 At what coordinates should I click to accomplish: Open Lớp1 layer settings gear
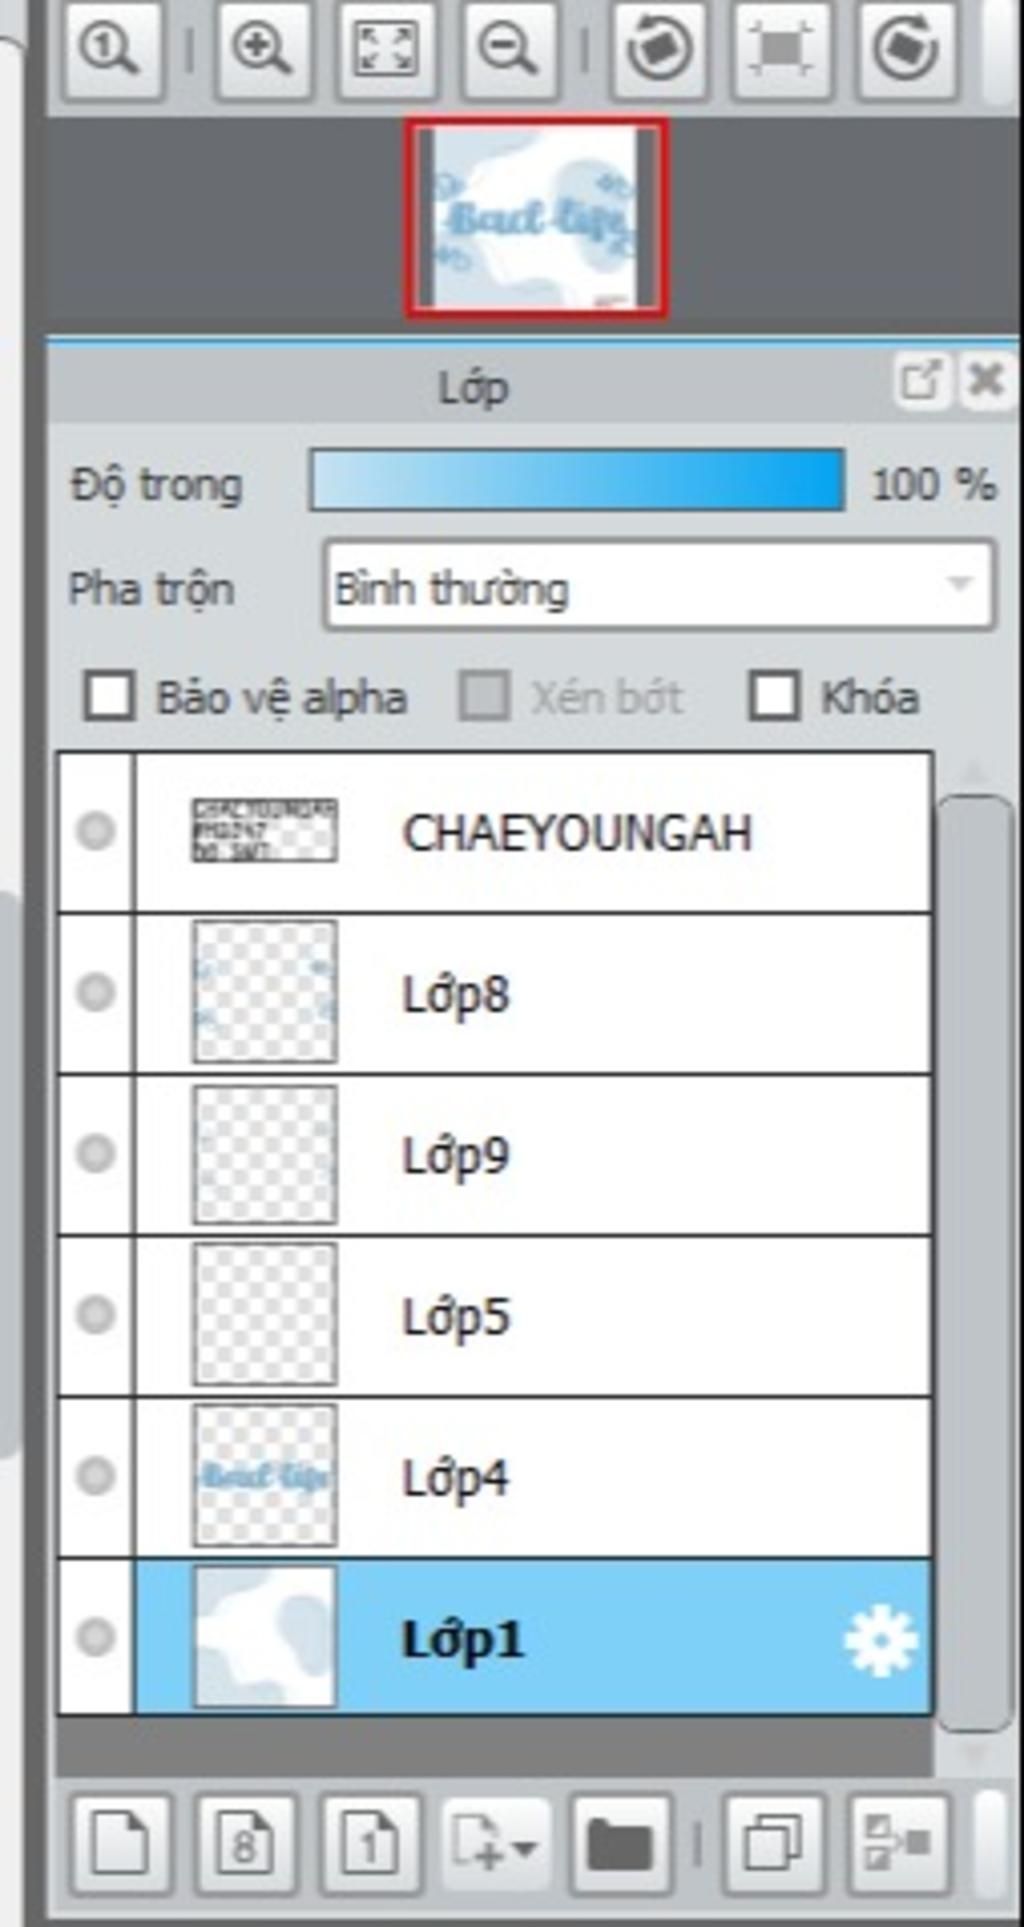click(880, 1640)
